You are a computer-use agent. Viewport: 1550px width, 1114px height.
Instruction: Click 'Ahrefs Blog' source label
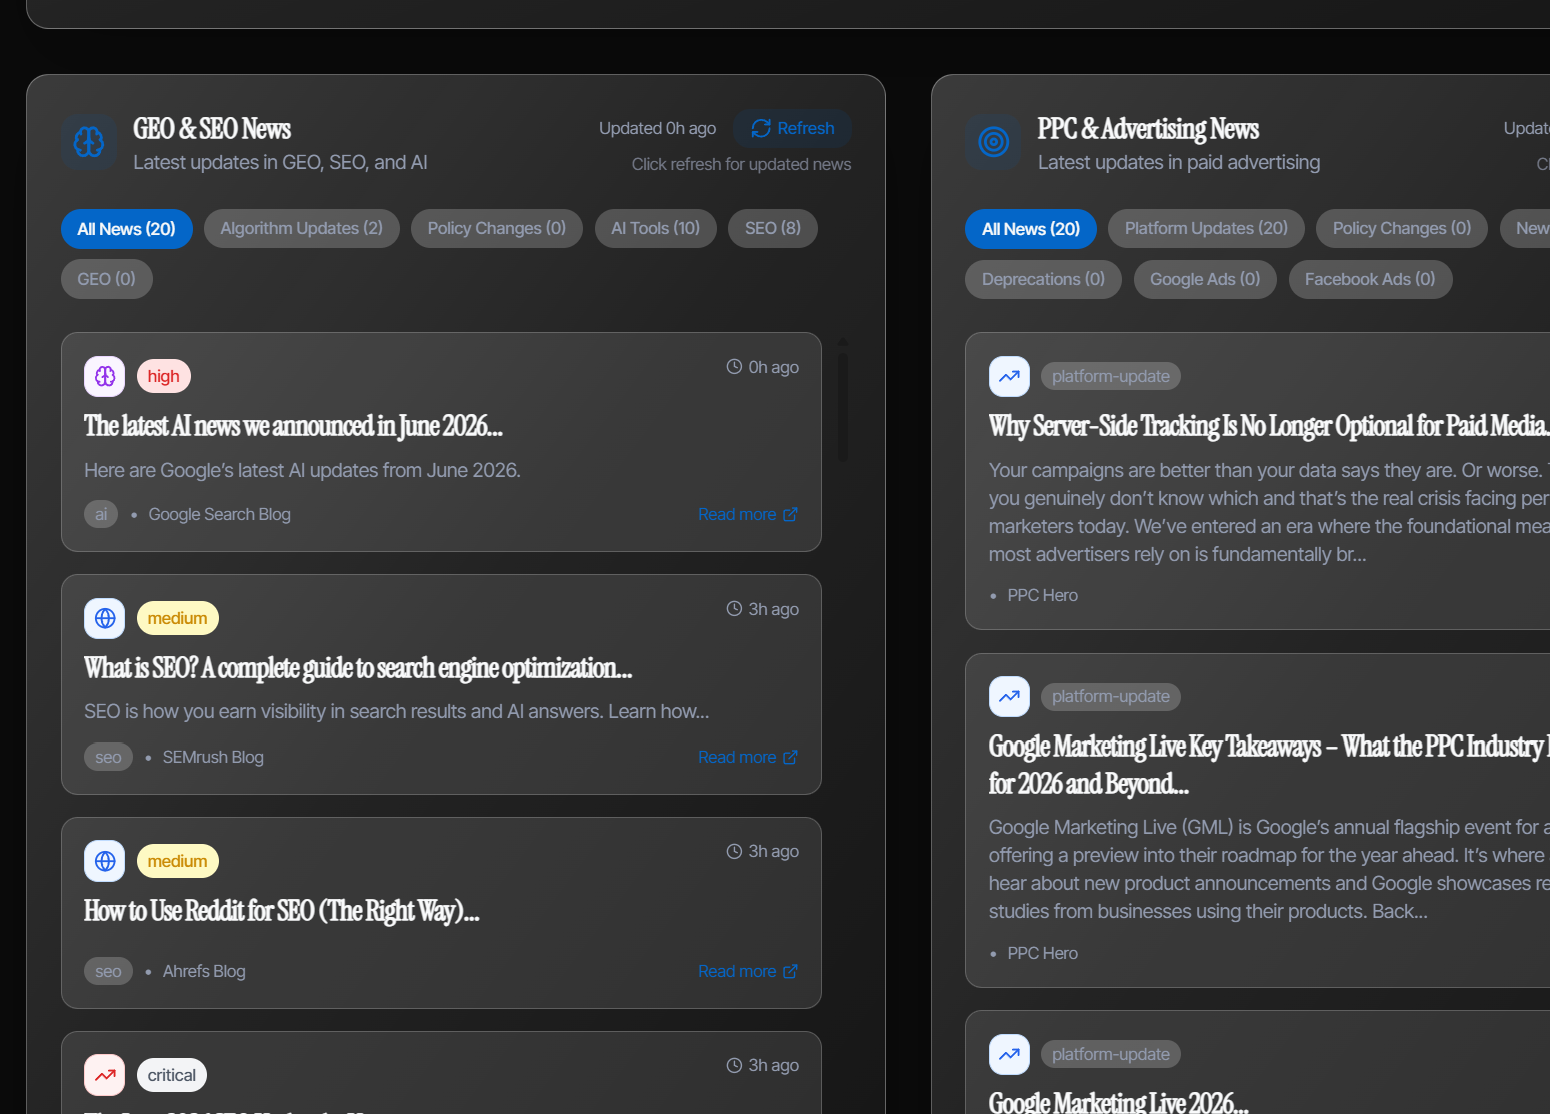tap(204, 971)
